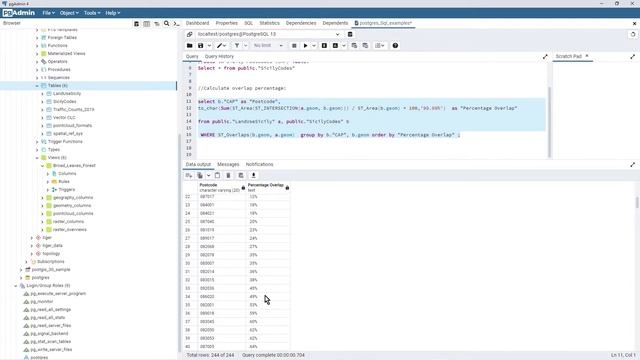Select the pg_monitor role
The width and height of the screenshot is (640, 360).
pyautogui.click(x=42, y=302)
